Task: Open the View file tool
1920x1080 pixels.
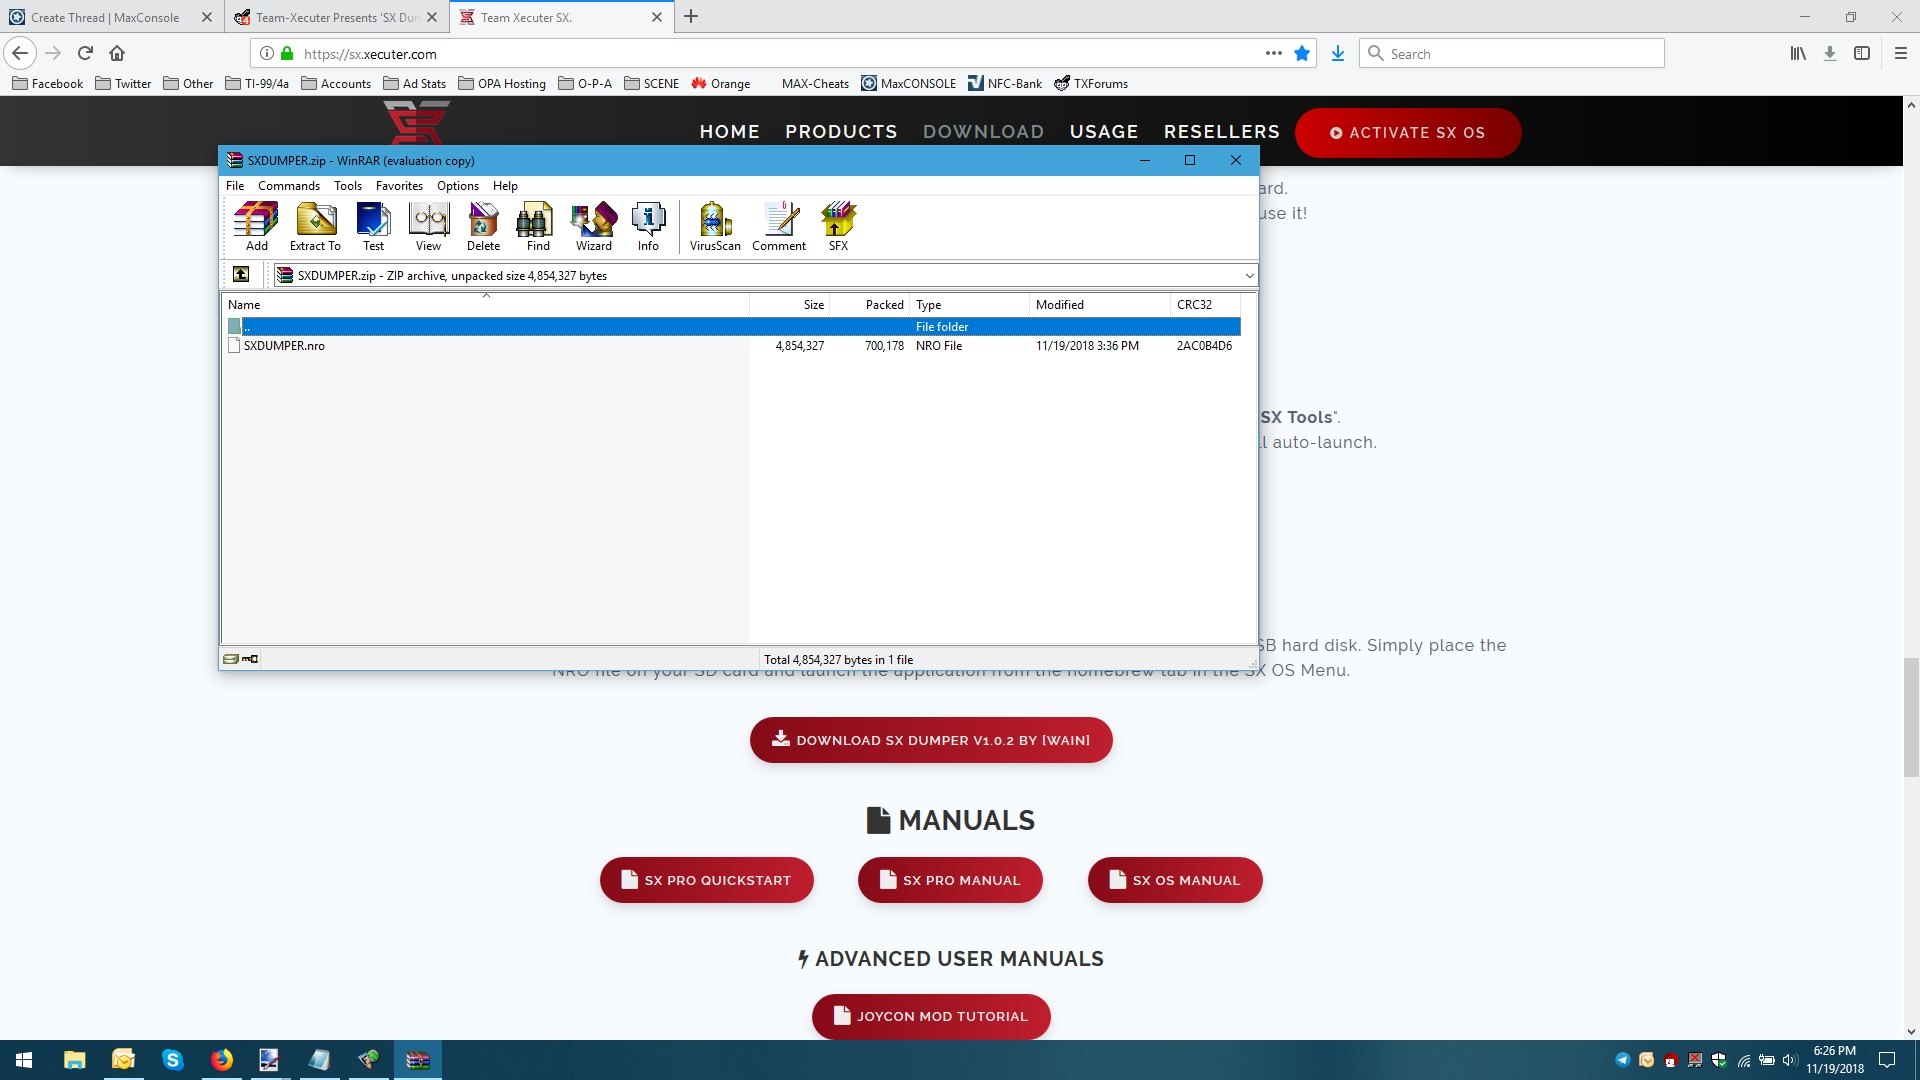Action: [x=428, y=226]
